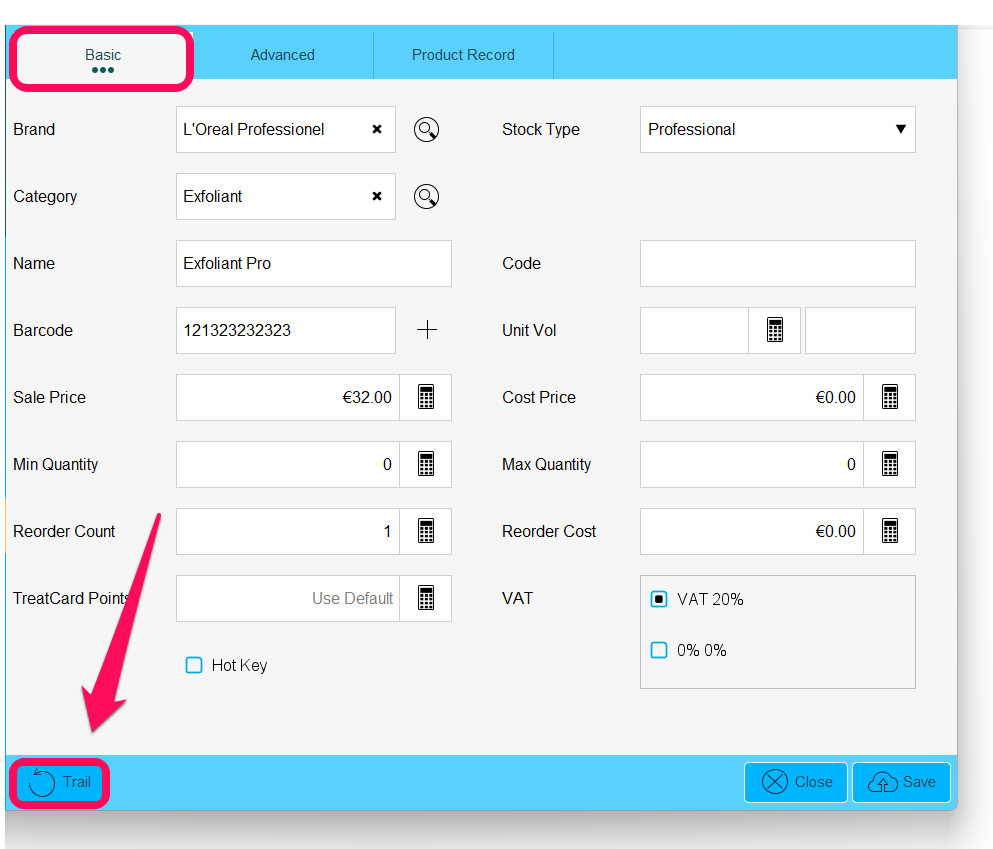Open calculator for Min Quantity
993x849 pixels.
[426, 465]
